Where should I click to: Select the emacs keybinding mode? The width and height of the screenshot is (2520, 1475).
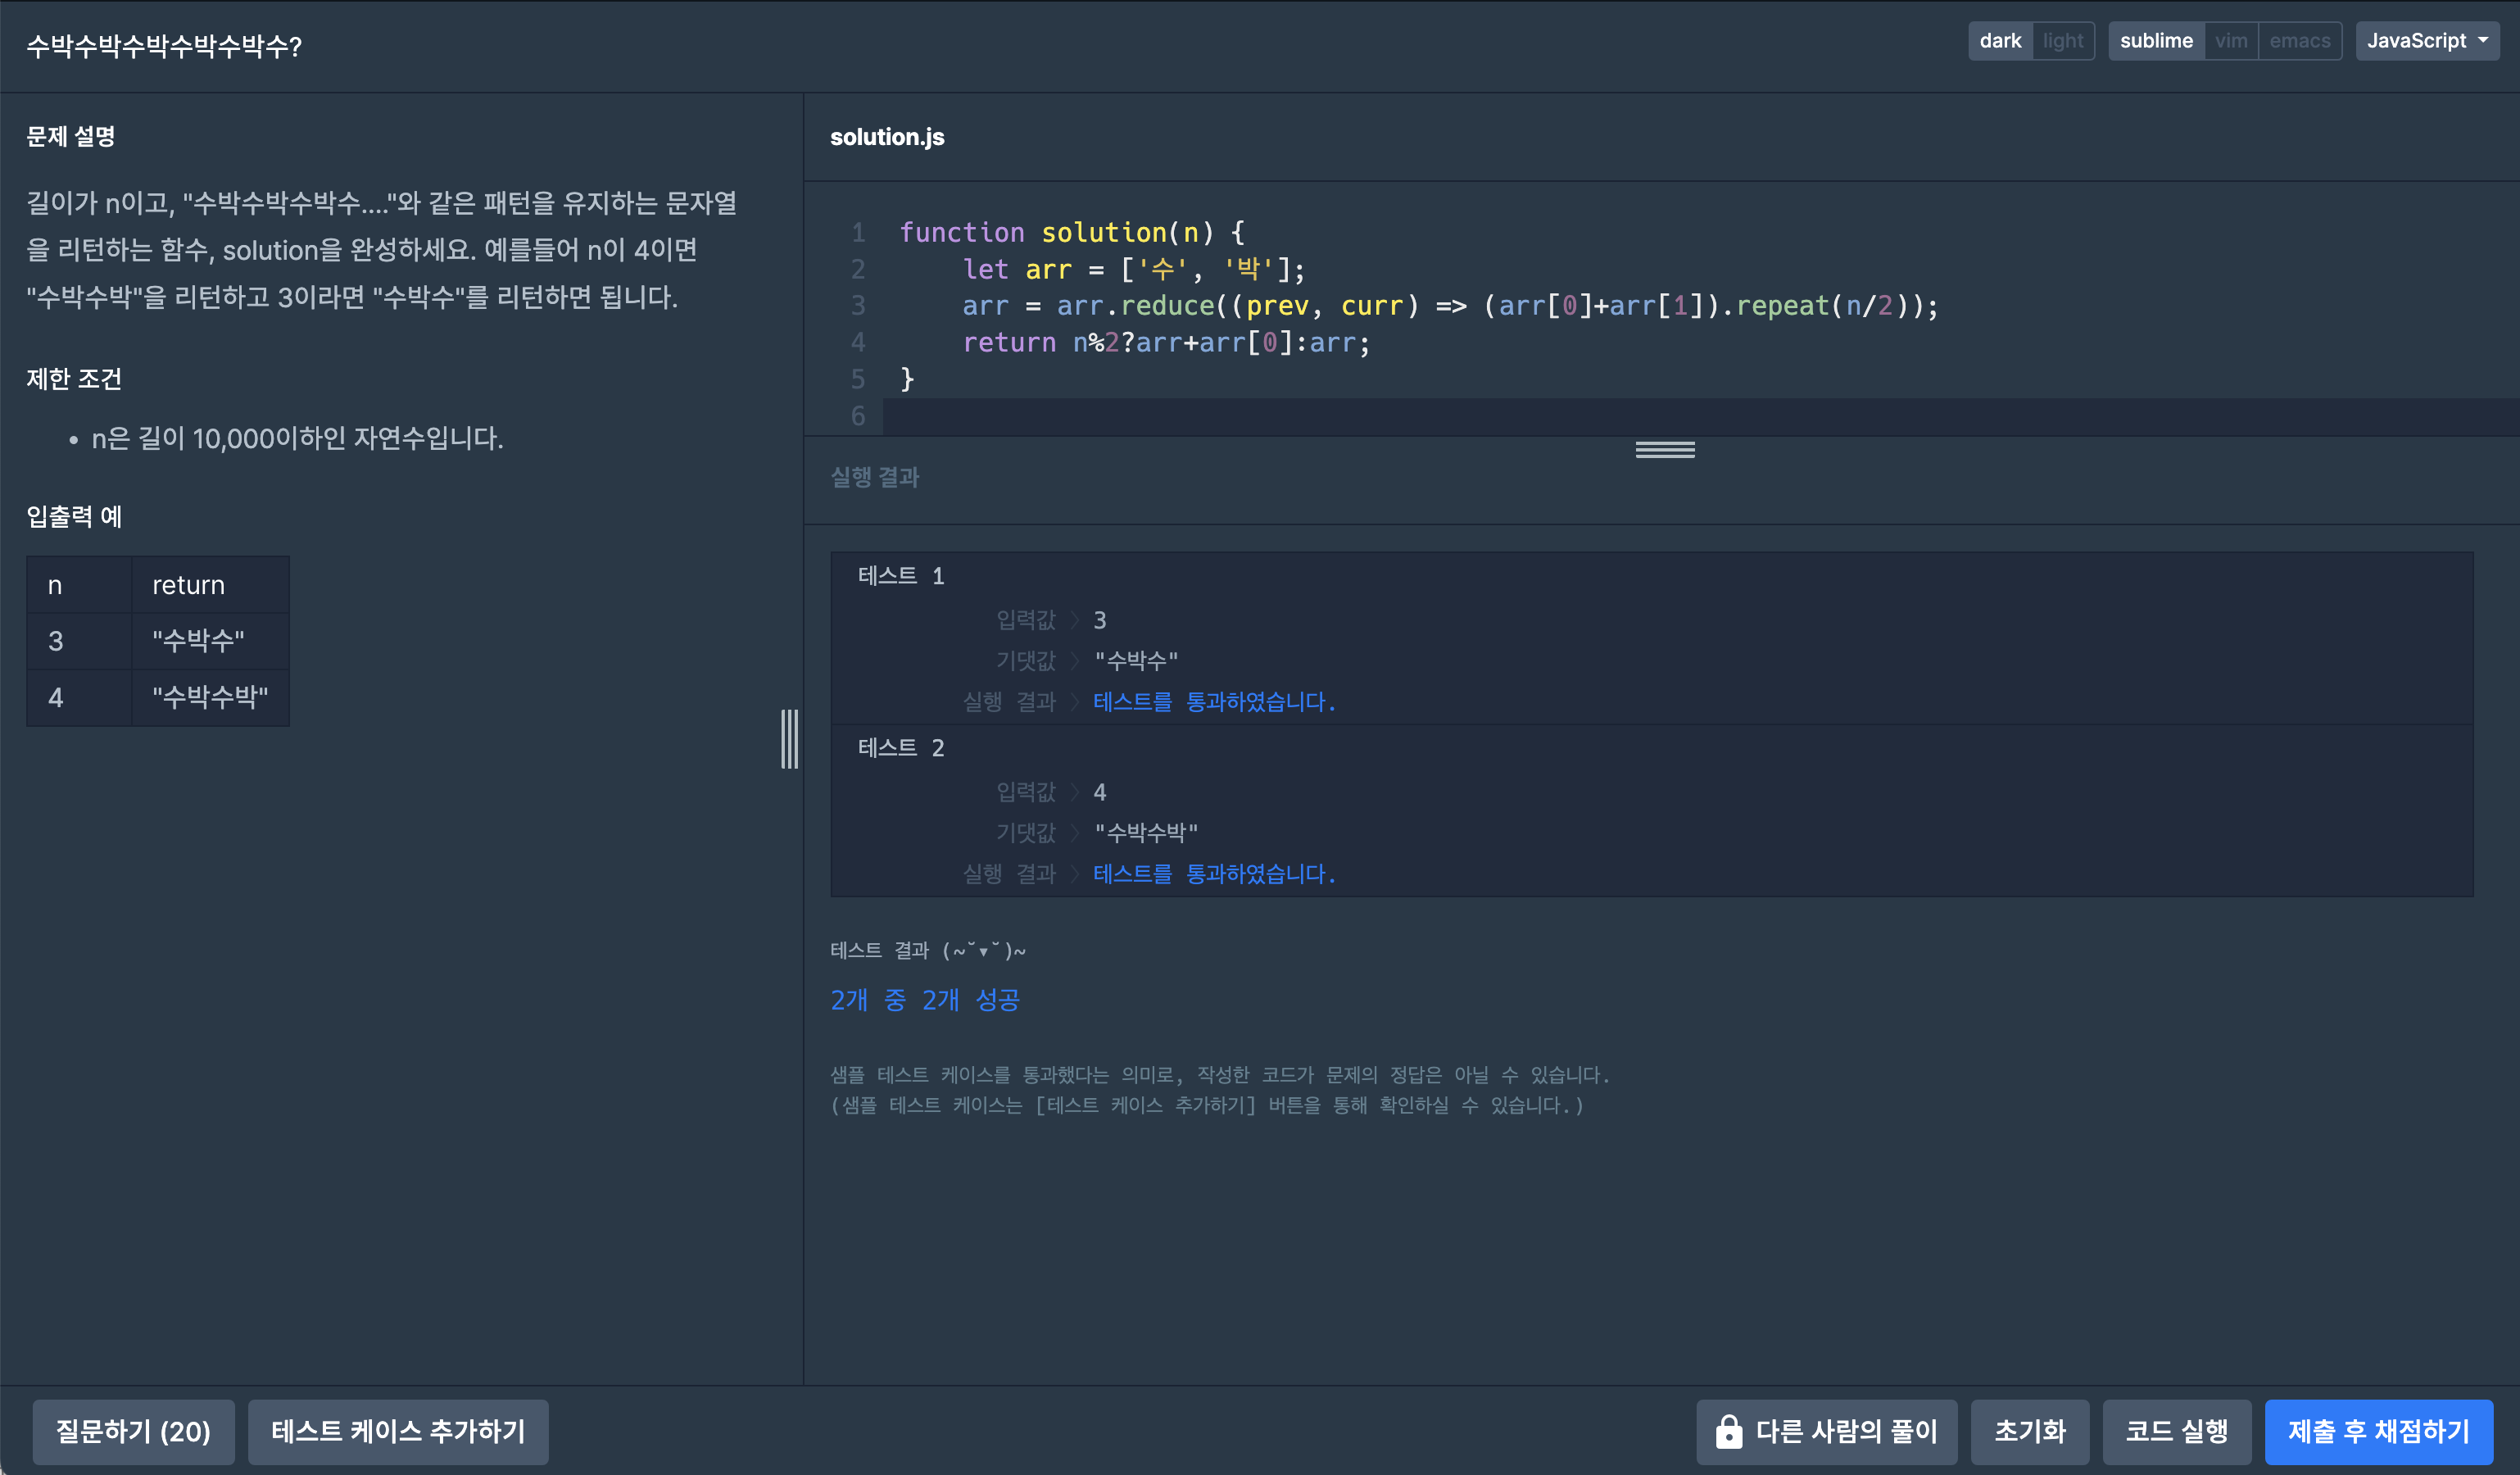[x=2299, y=41]
